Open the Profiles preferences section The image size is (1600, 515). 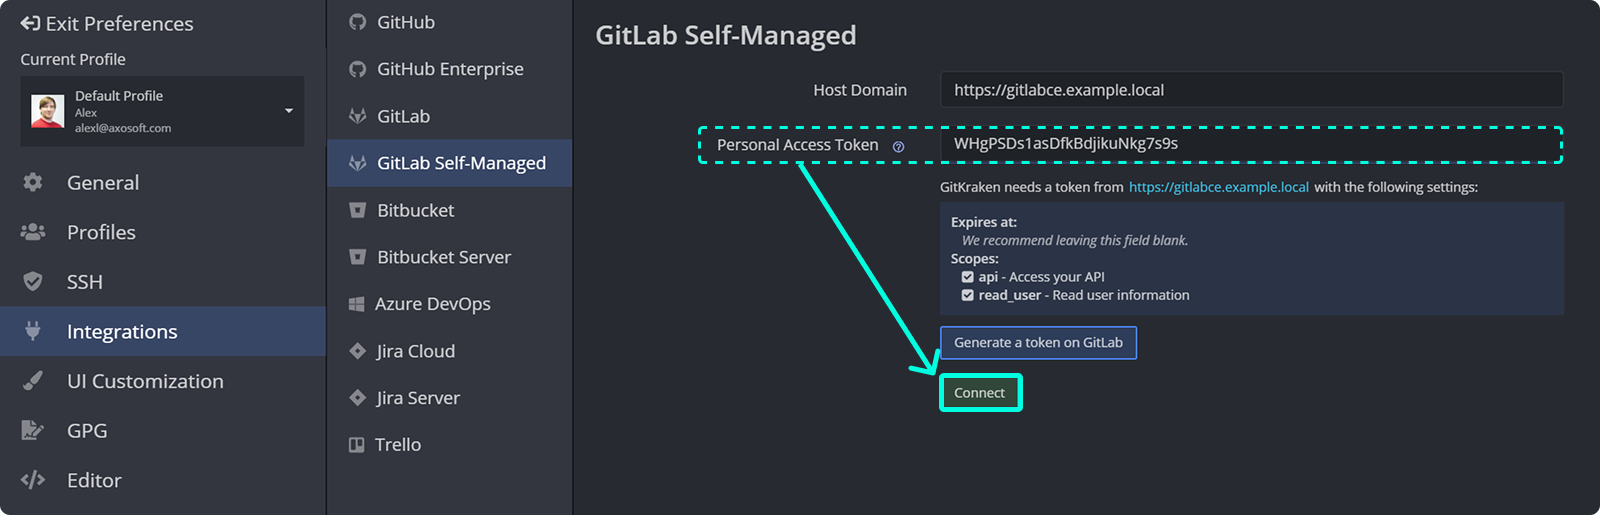(101, 232)
